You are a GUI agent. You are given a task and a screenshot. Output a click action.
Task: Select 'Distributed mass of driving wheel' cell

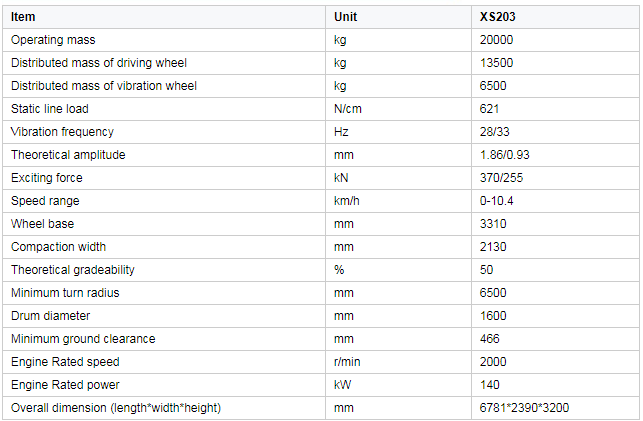pos(99,63)
